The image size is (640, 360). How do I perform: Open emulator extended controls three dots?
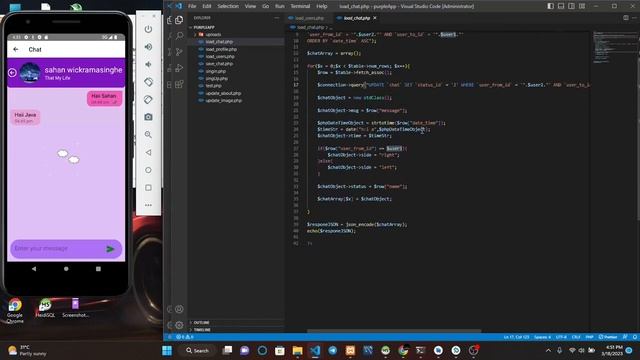148,205
